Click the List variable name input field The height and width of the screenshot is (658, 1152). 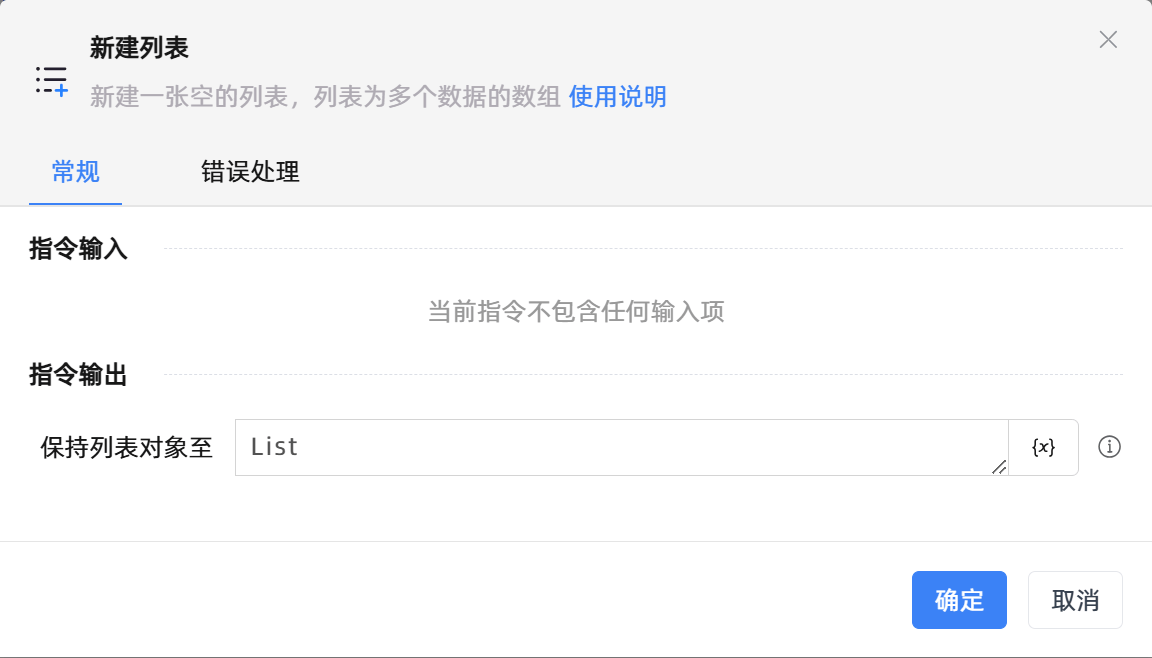[x=620, y=447]
